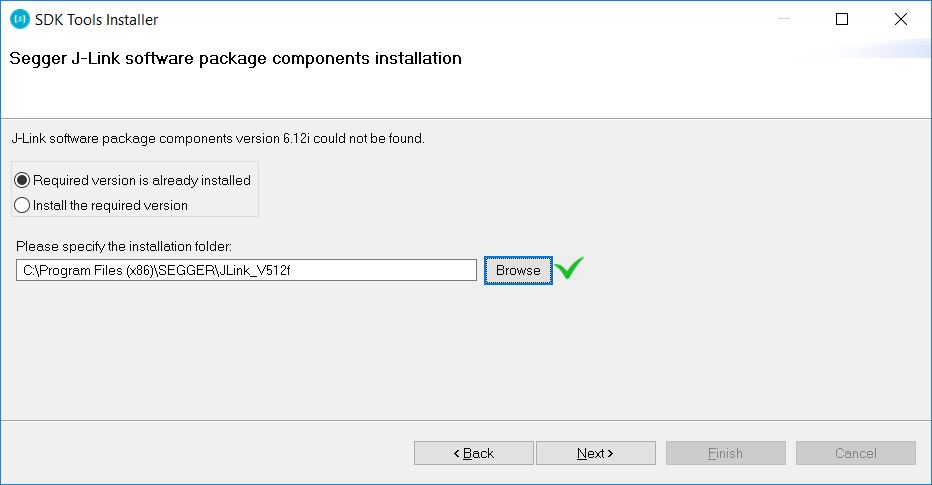Viewport: 932px width, 485px height.
Task: Close the SDK Tools Installer window
Action: [x=900, y=19]
